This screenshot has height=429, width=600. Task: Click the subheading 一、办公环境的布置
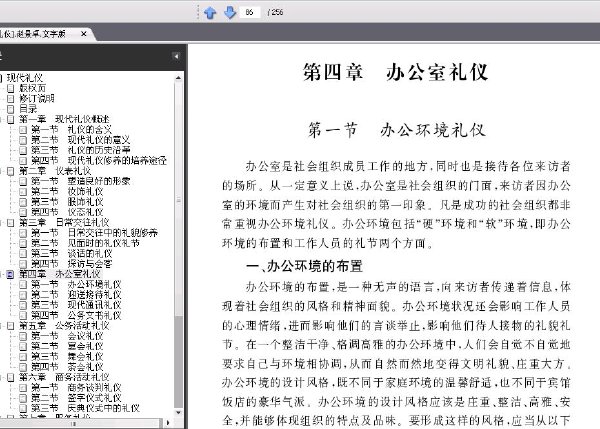pyautogui.click(x=304, y=266)
